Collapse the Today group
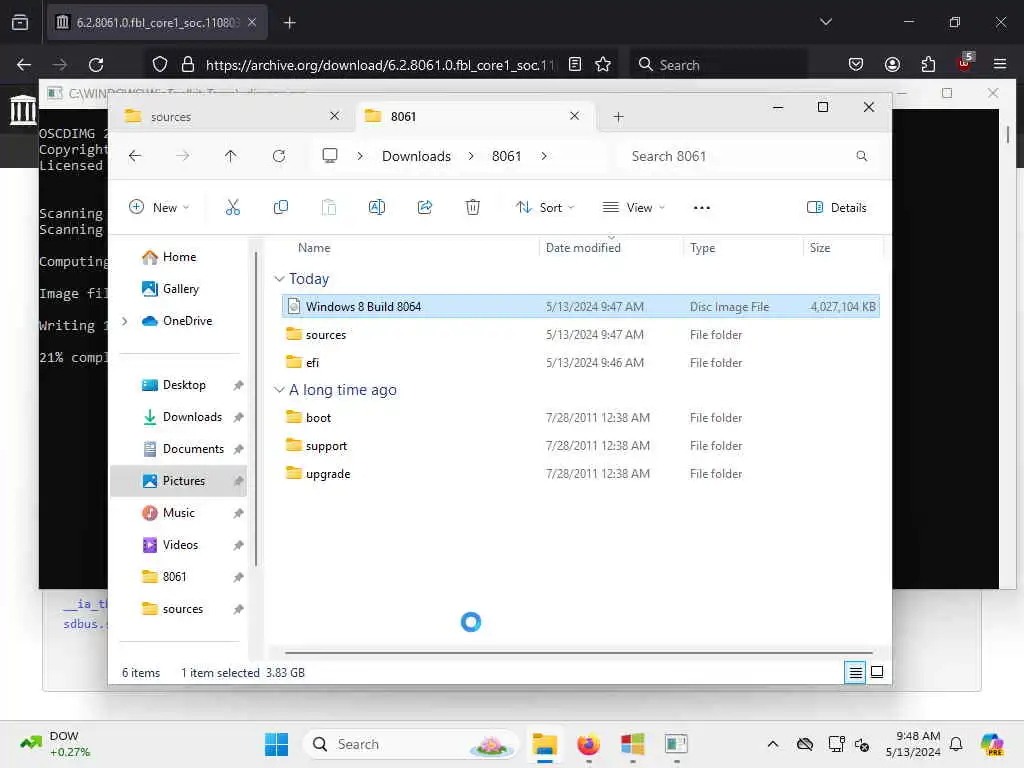This screenshot has width=1024, height=768. point(279,279)
